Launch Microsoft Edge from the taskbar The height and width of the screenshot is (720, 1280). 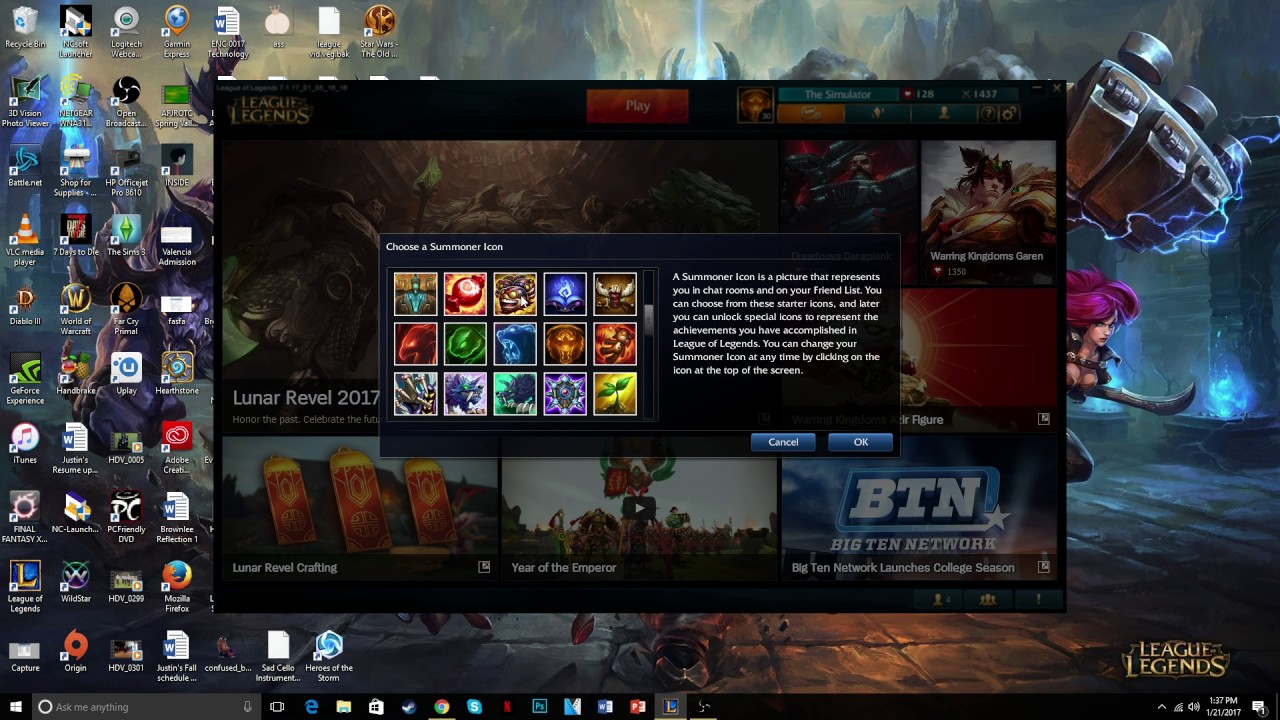point(311,707)
